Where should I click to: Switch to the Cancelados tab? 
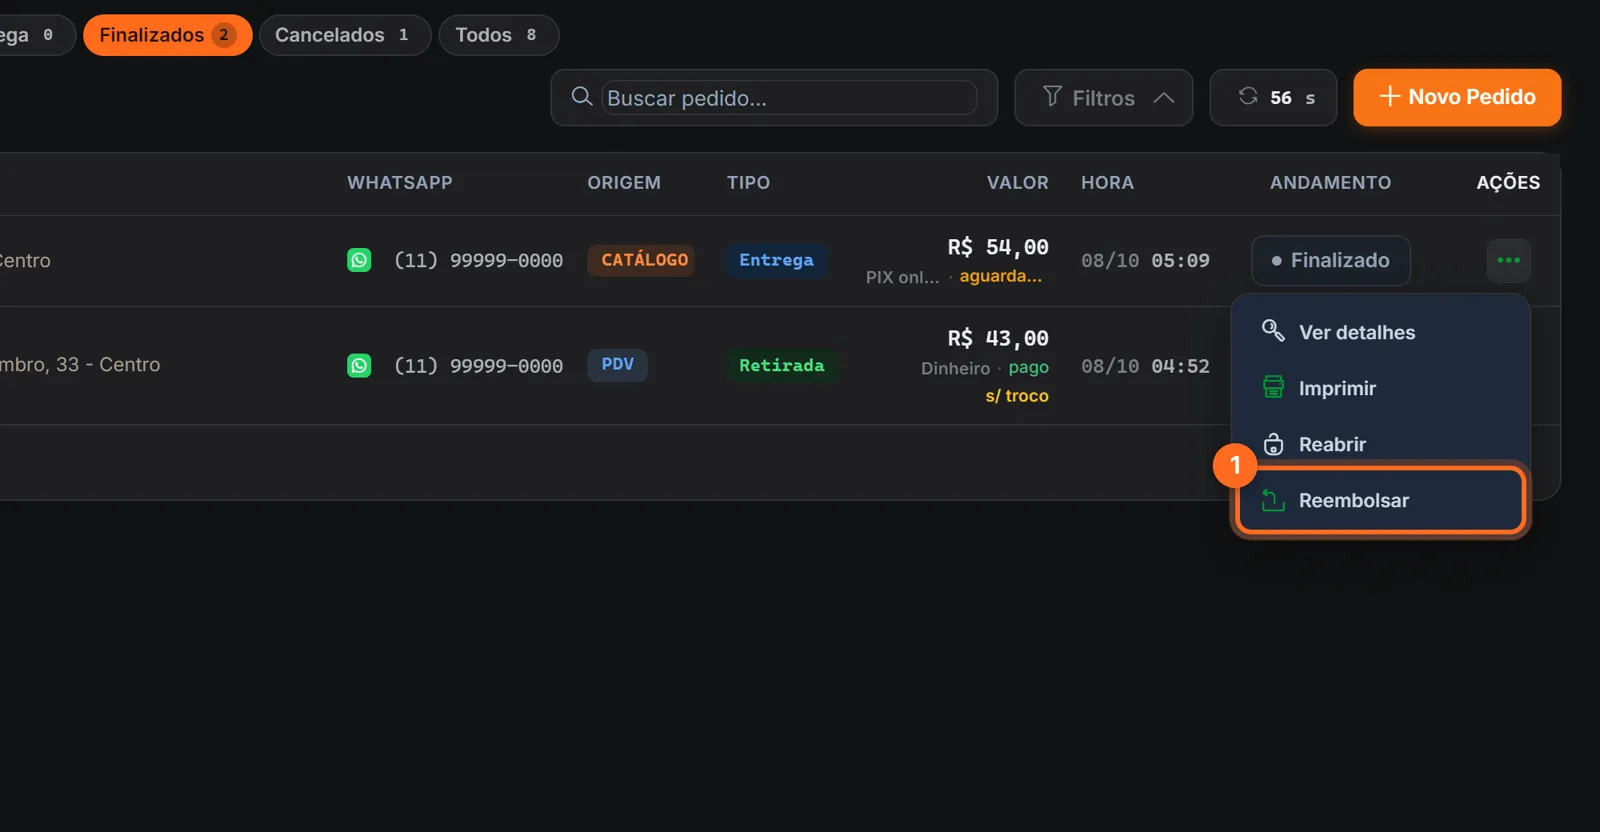point(345,35)
